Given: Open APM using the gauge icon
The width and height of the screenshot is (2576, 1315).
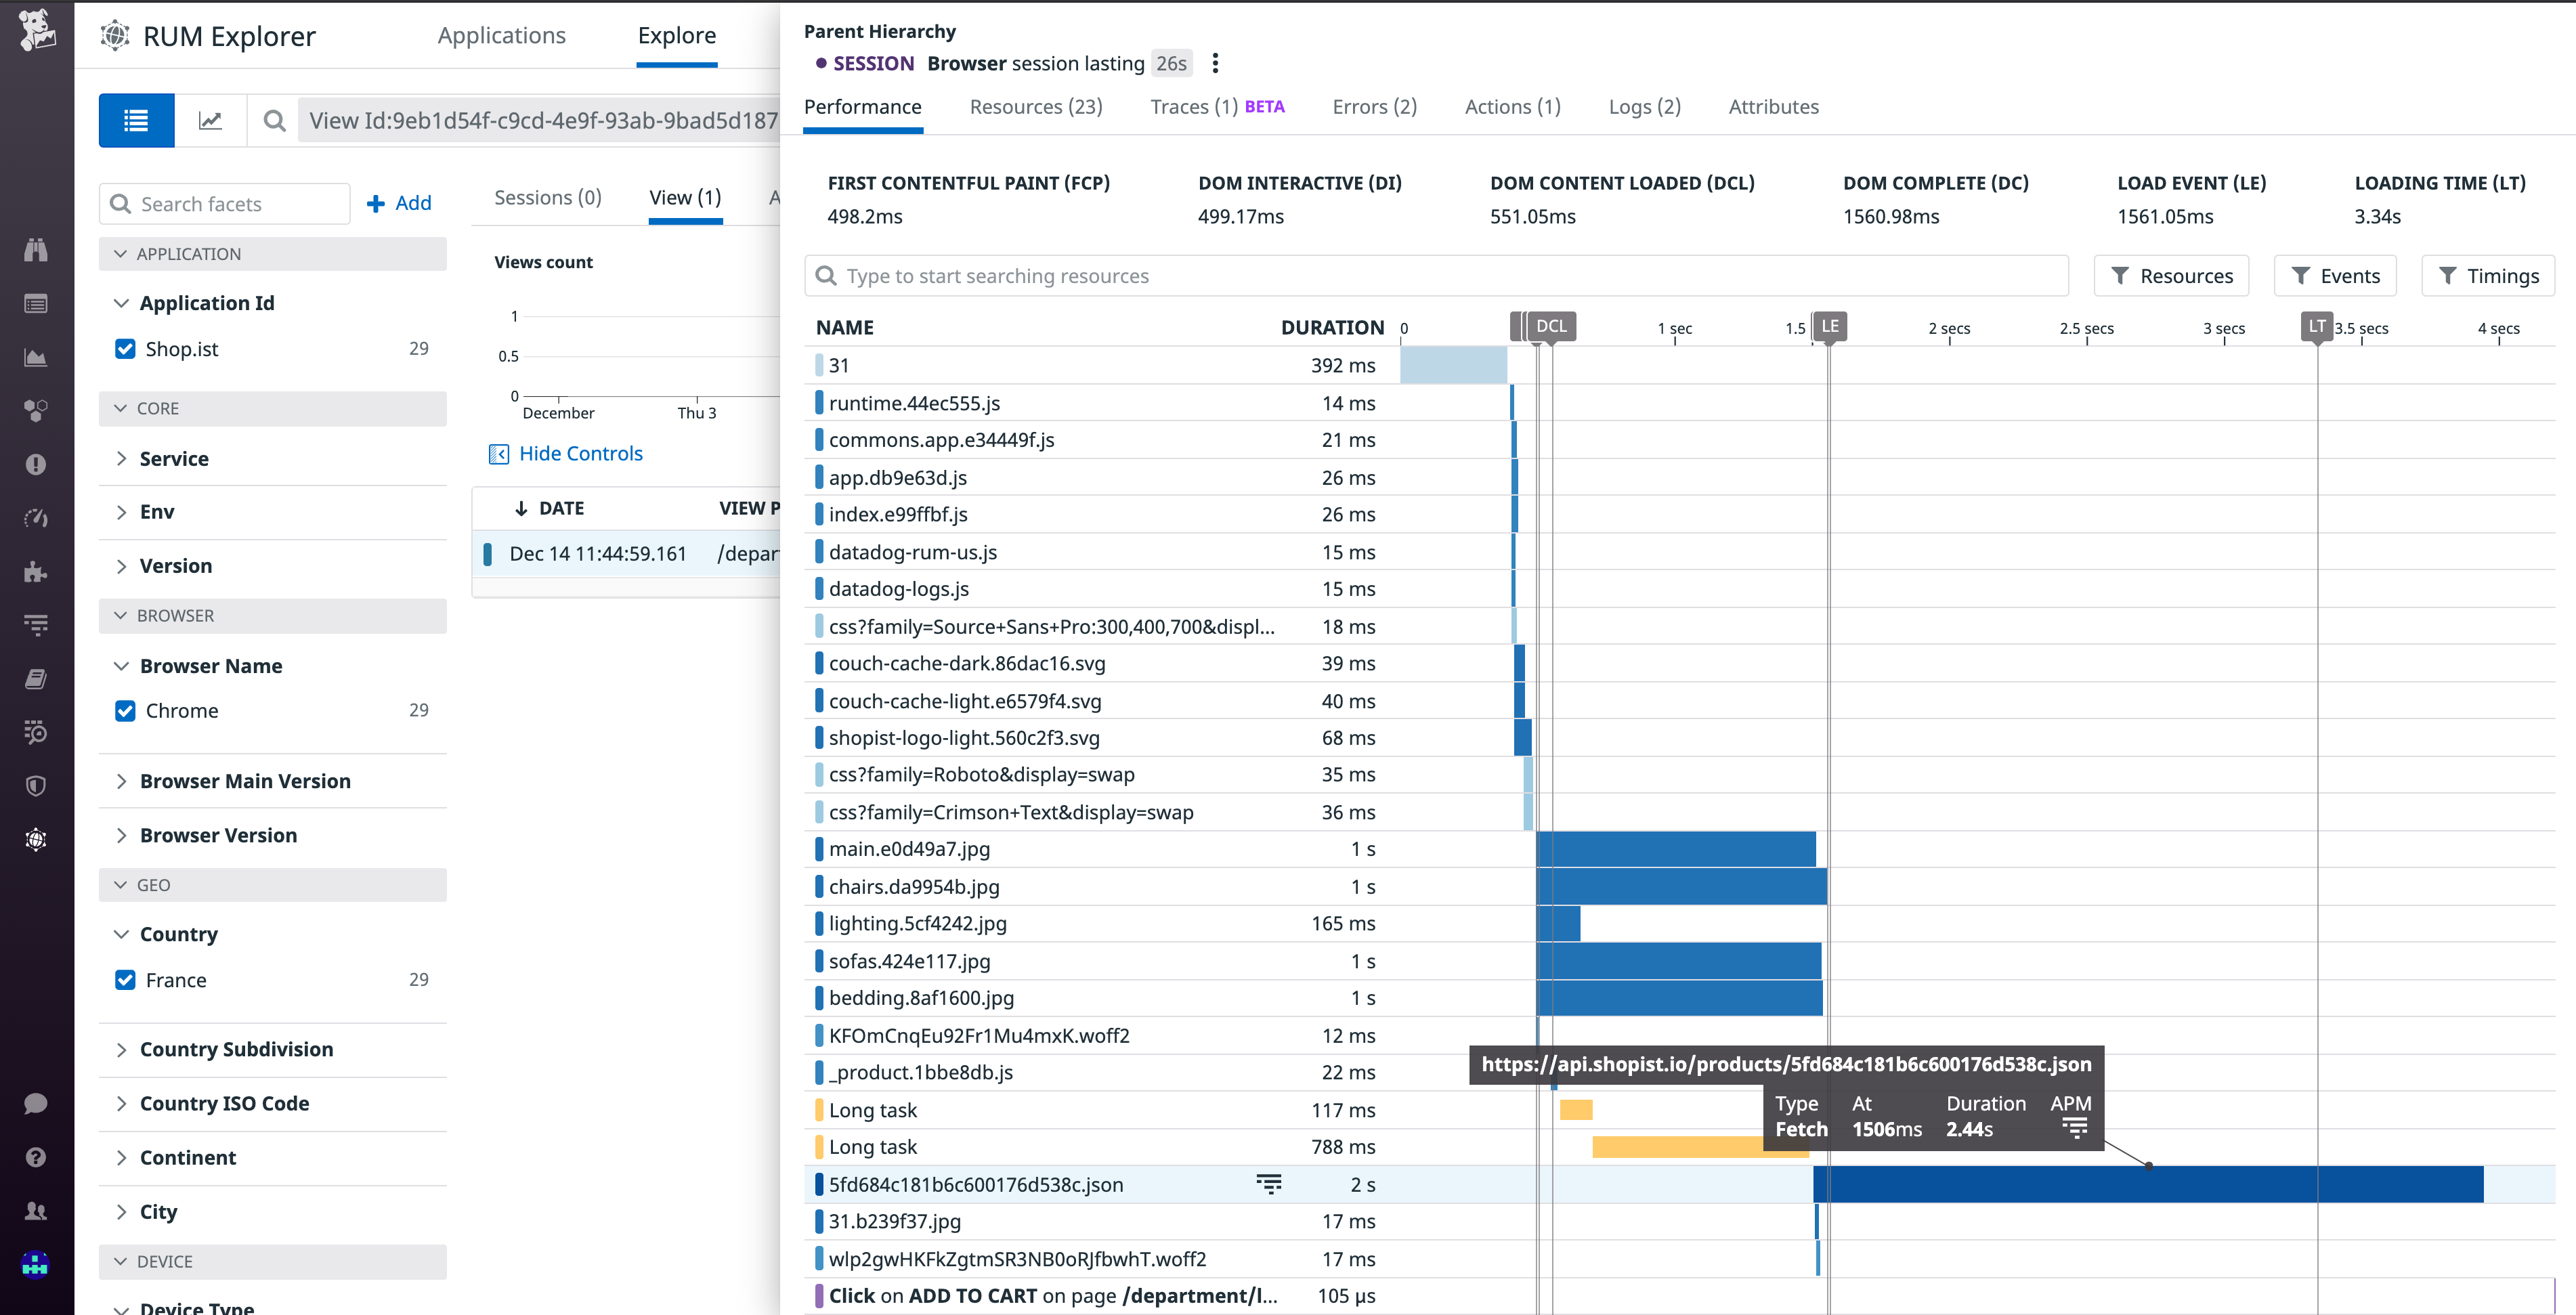Looking at the screenshot, I should click(36, 518).
